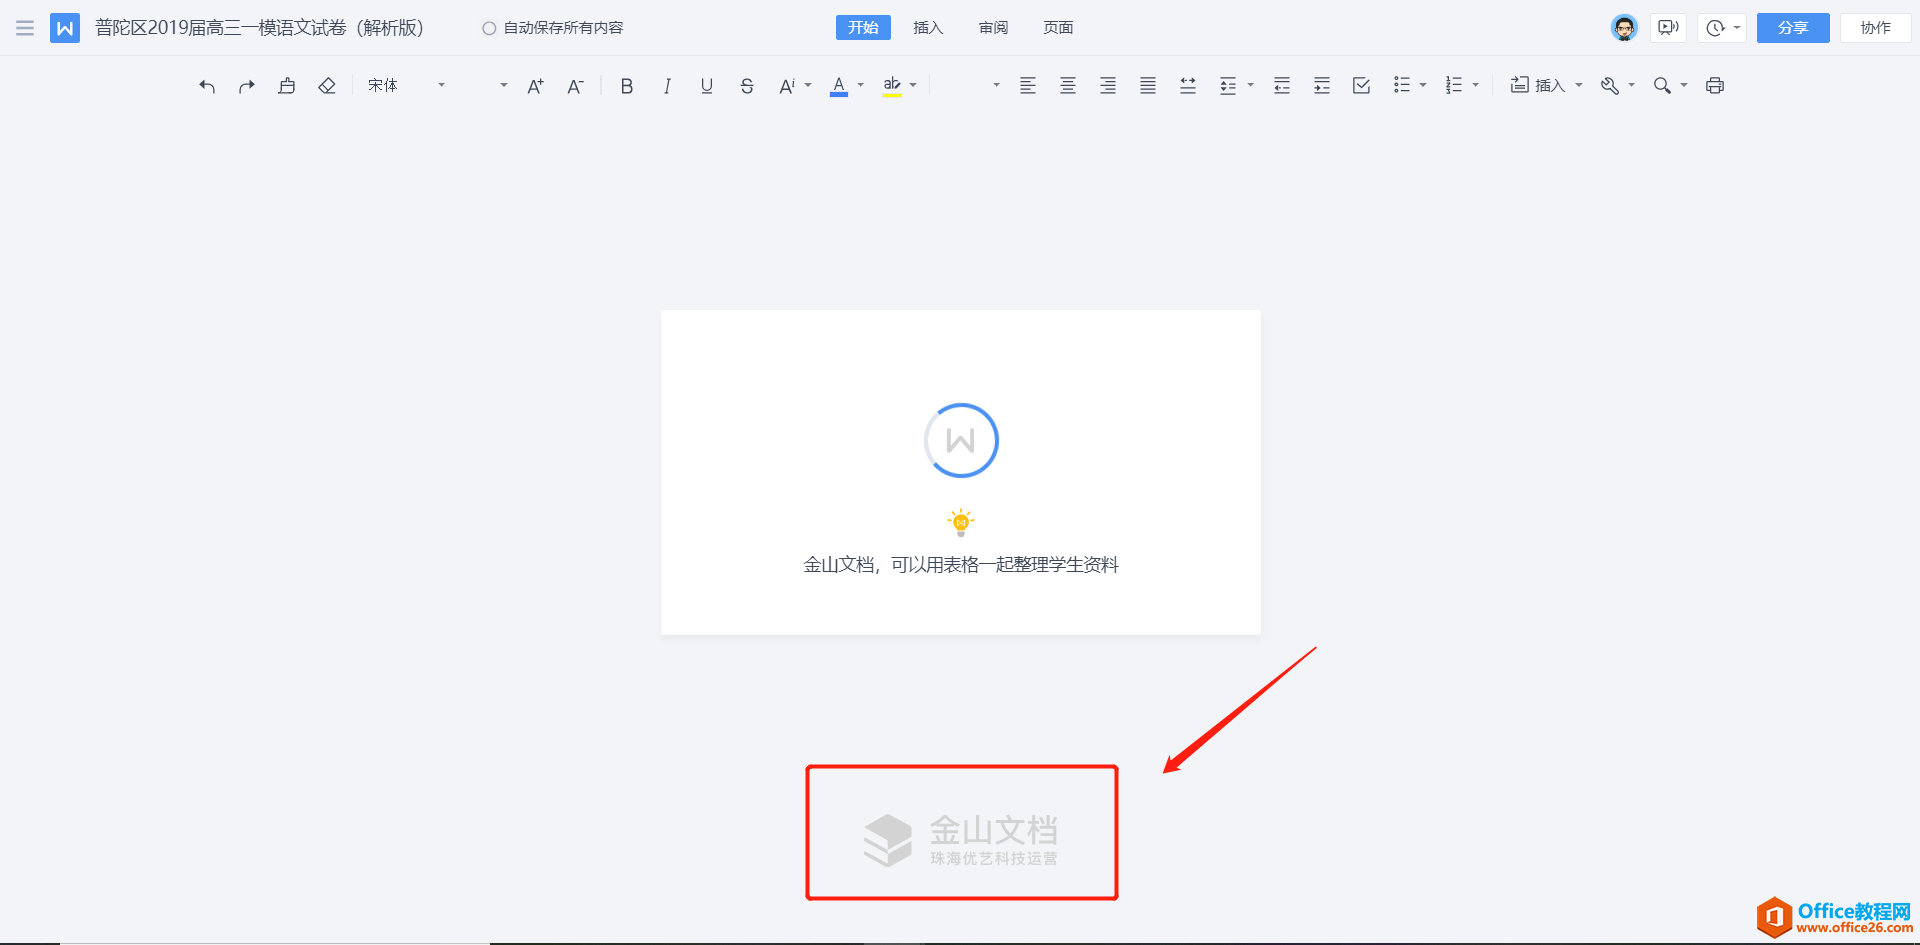This screenshot has height=945, width=1920.
Task: Click the 协作 button
Action: click(1875, 28)
